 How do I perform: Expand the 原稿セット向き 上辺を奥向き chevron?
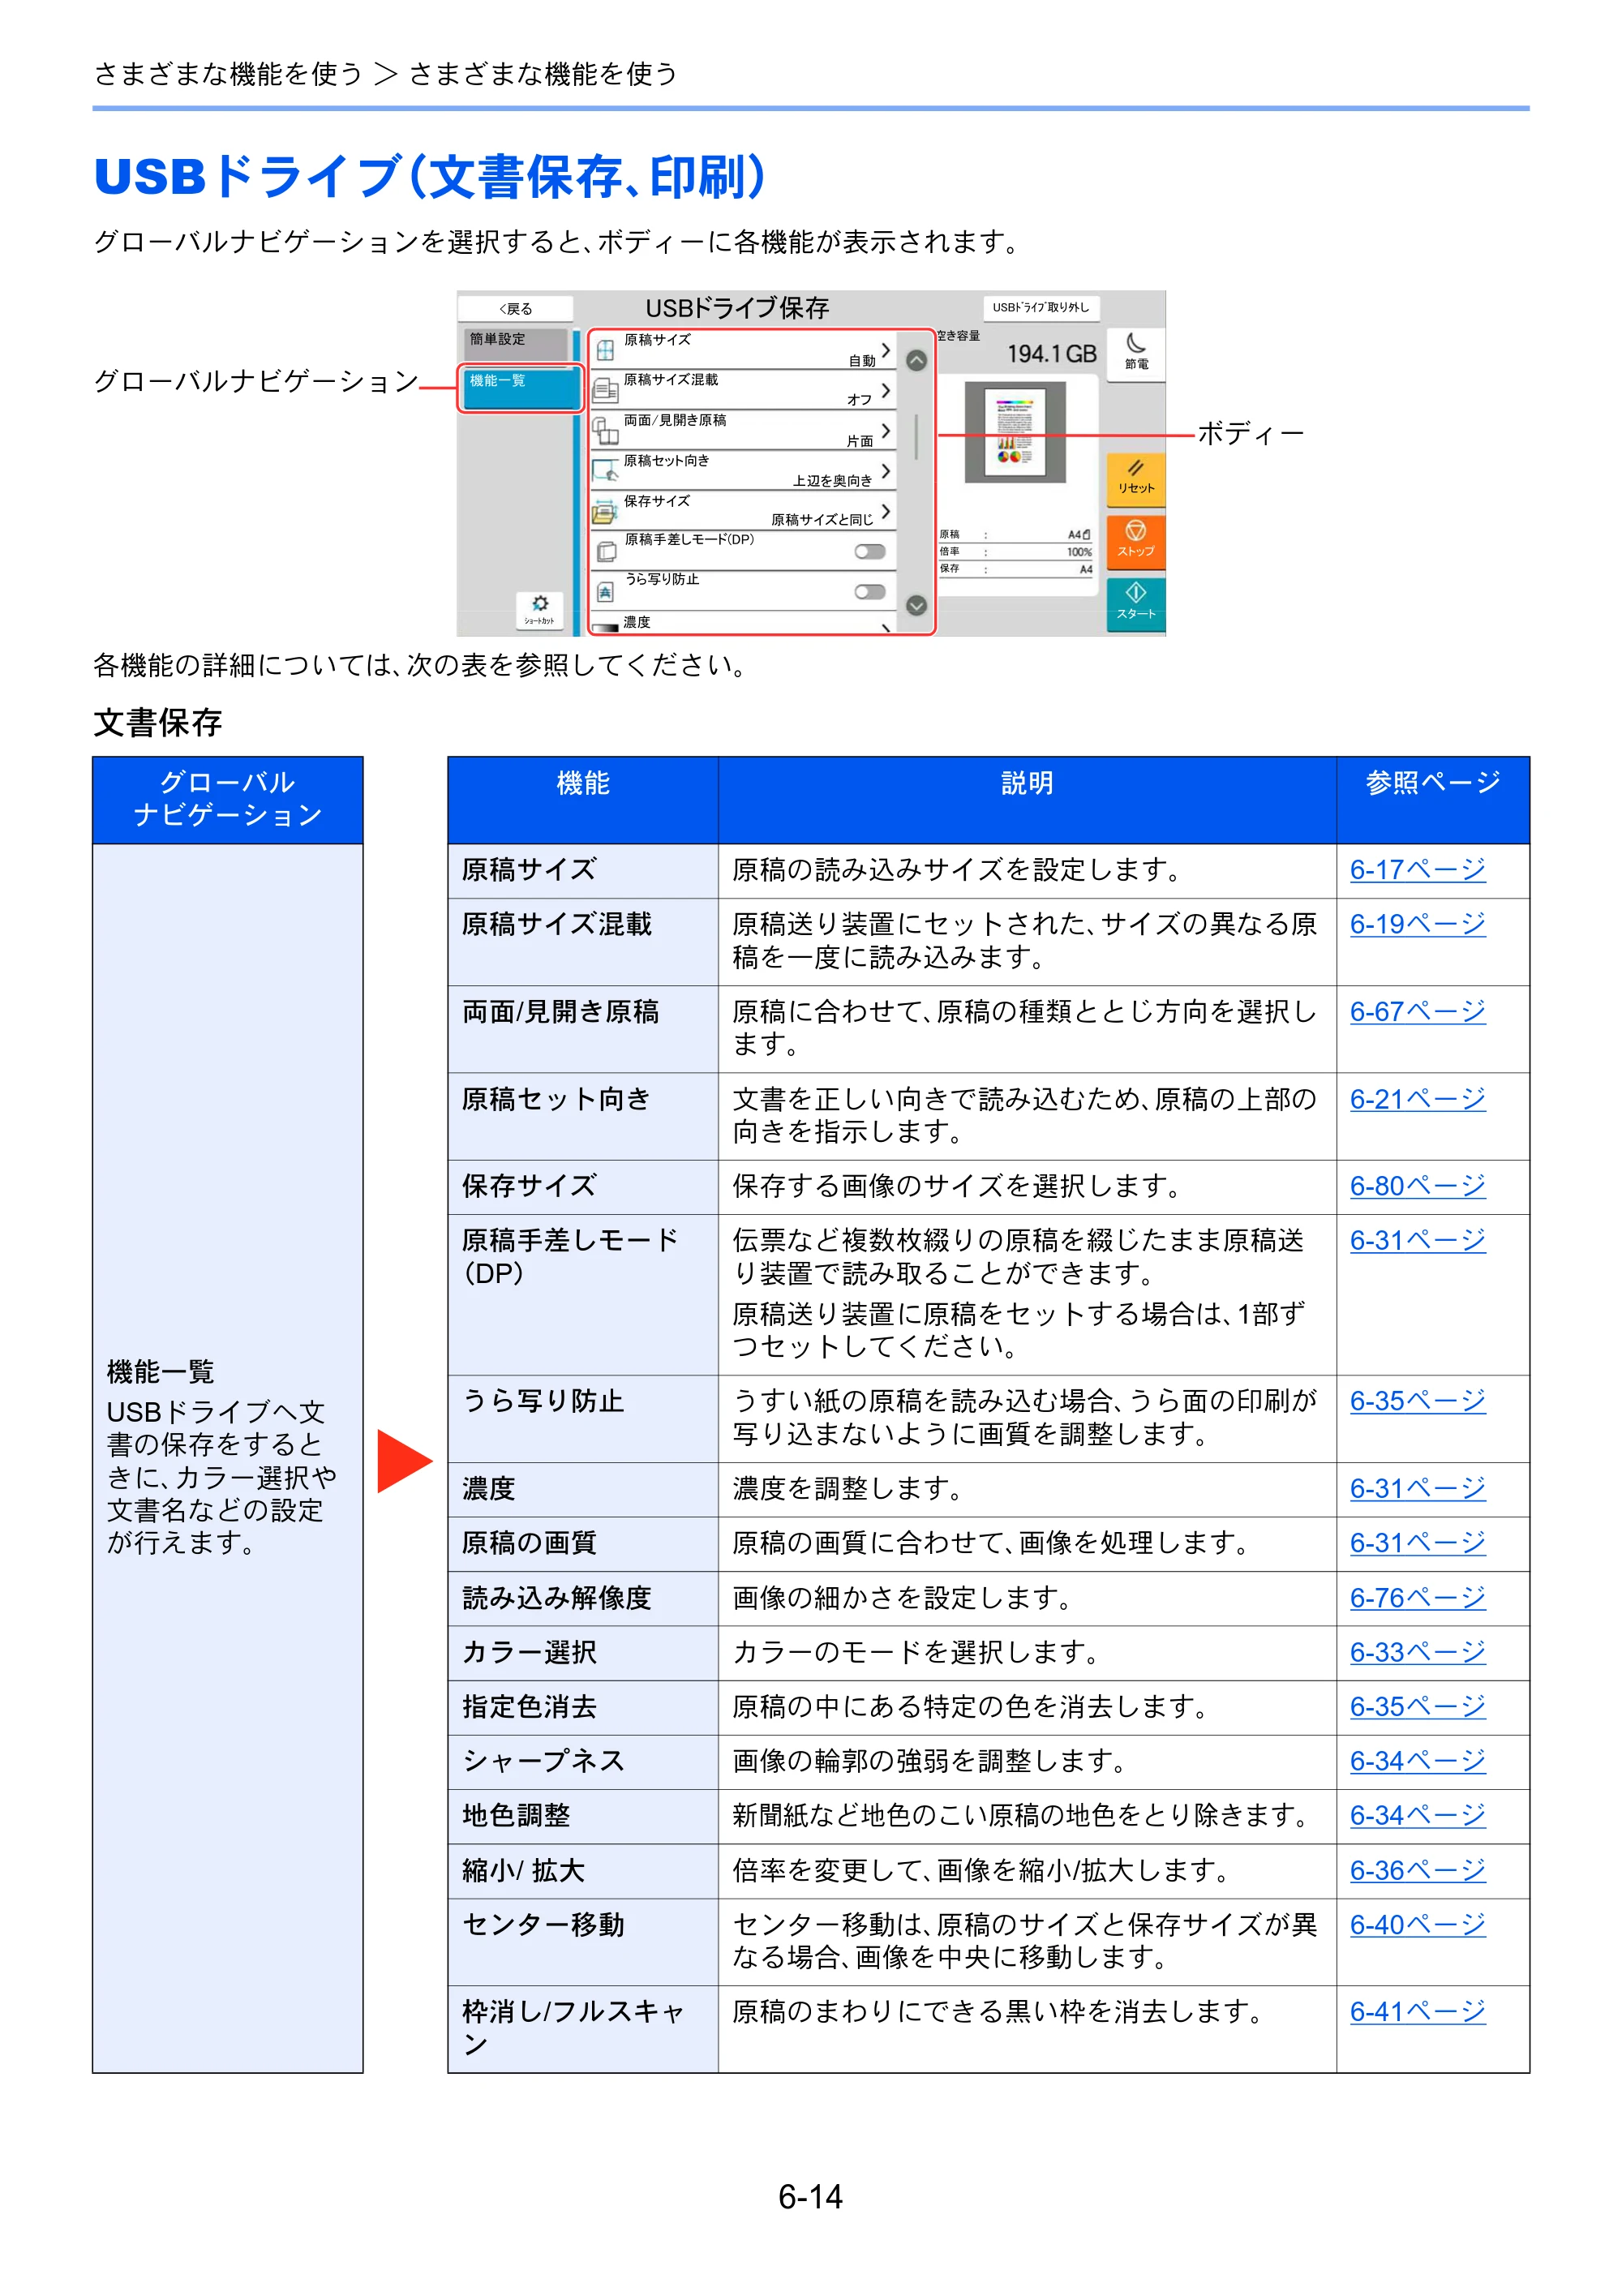[885, 470]
